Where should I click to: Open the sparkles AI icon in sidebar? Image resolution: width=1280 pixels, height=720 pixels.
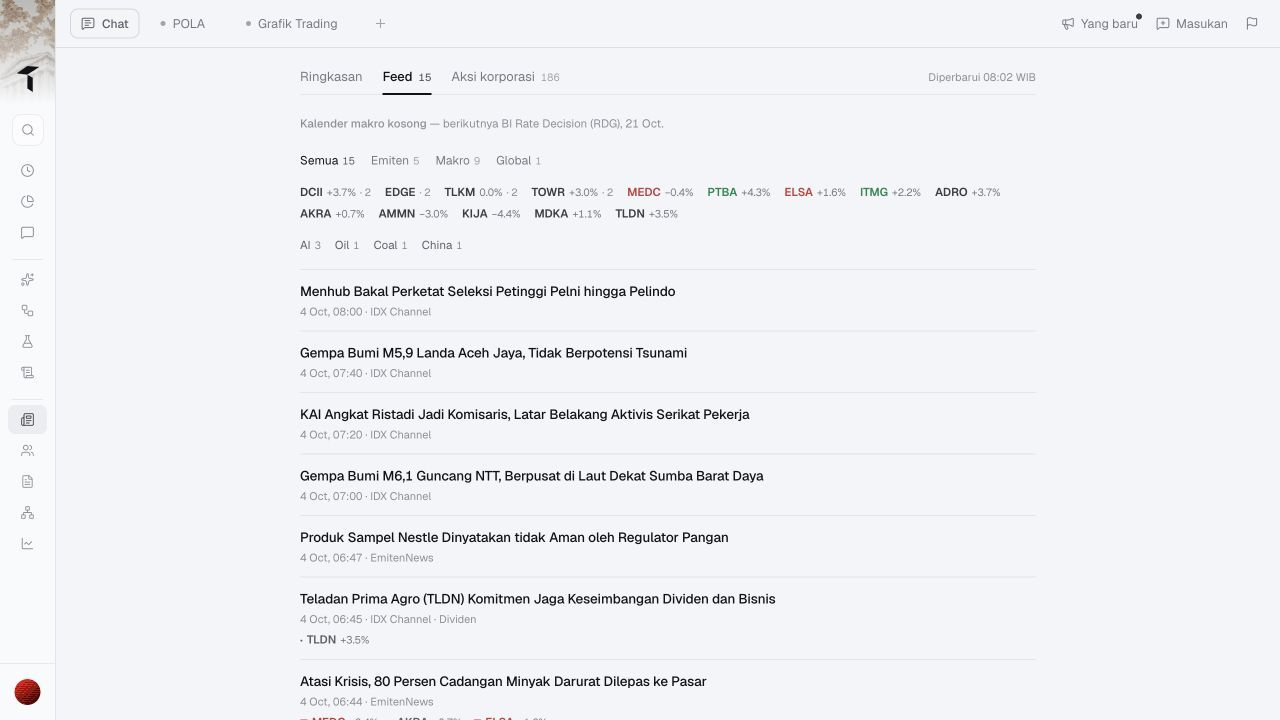[x=28, y=280]
